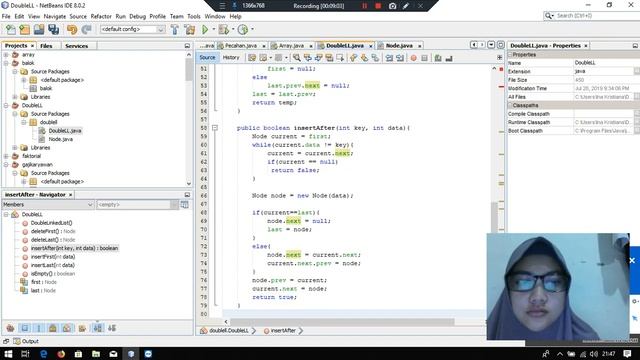
Task: Click the Debug Project toolbar icon
Action: point(224,29)
